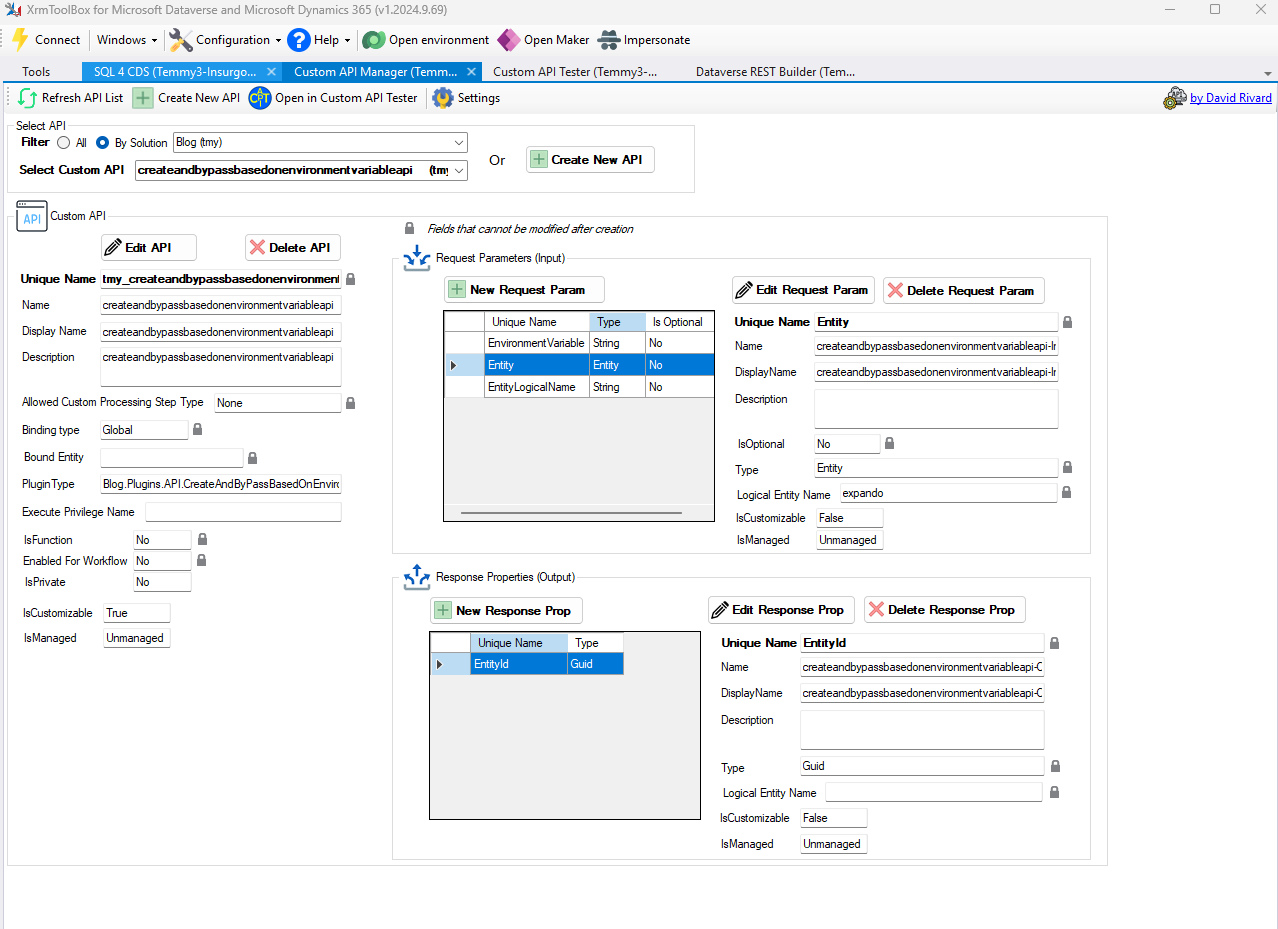Click the API Description text box

(221, 367)
